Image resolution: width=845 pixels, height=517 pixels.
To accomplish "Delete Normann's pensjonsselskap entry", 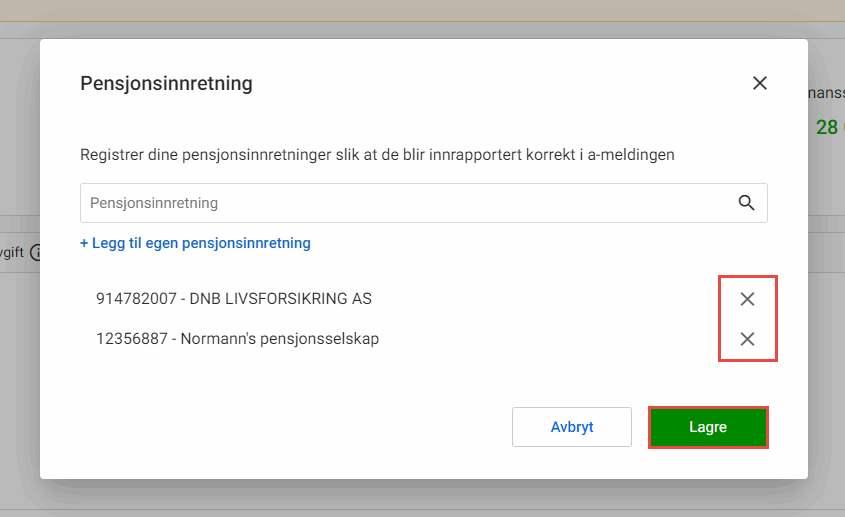I will (747, 339).
